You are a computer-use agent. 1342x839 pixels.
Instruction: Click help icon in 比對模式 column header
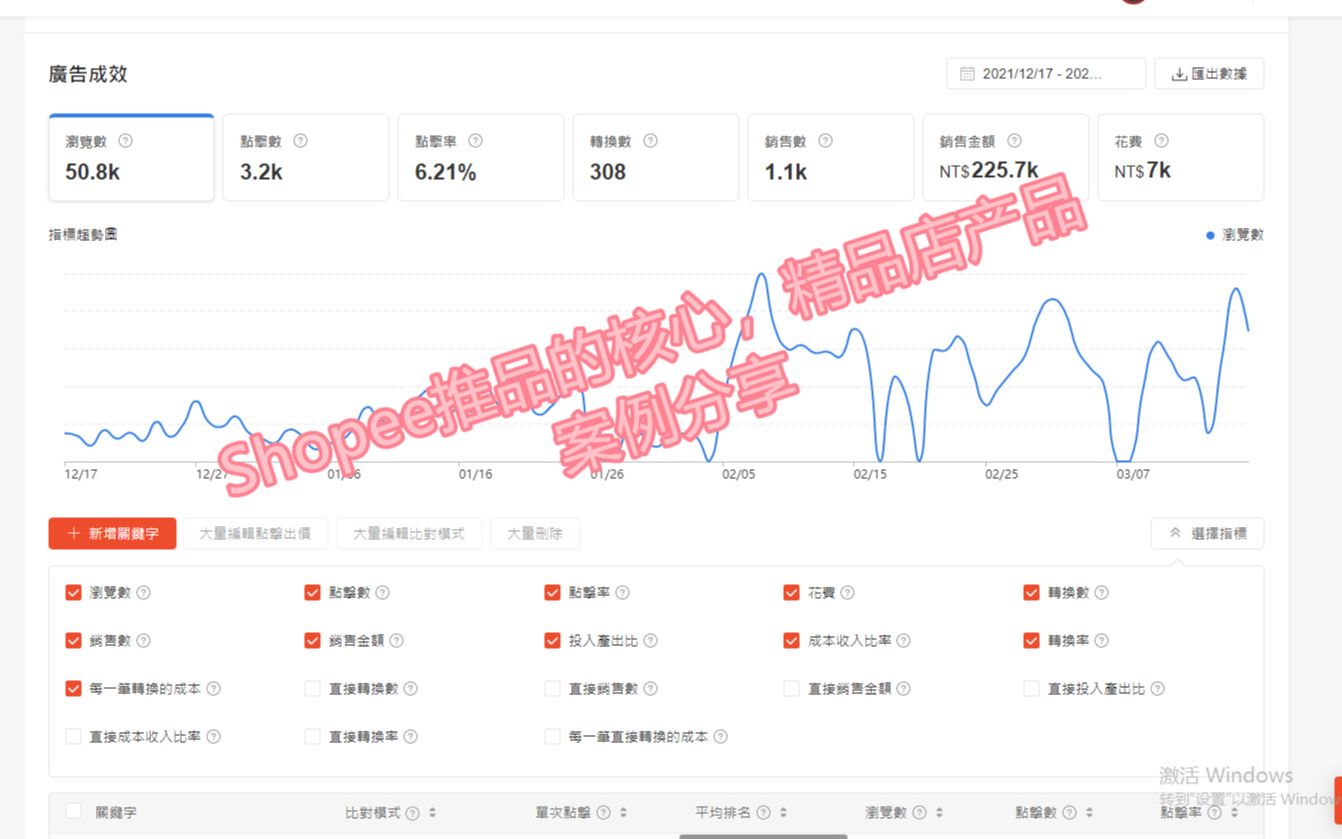click(x=412, y=813)
